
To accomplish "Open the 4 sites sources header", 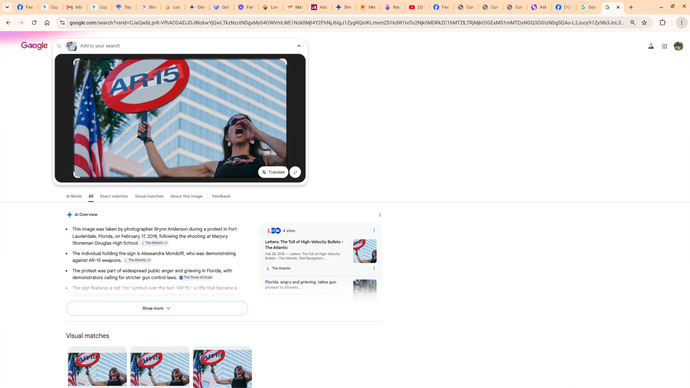I will [281, 231].
